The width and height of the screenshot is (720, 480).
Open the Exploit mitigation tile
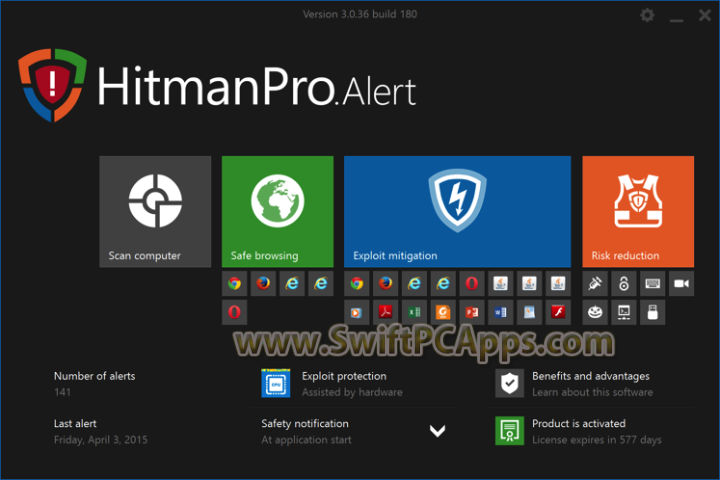click(x=457, y=211)
